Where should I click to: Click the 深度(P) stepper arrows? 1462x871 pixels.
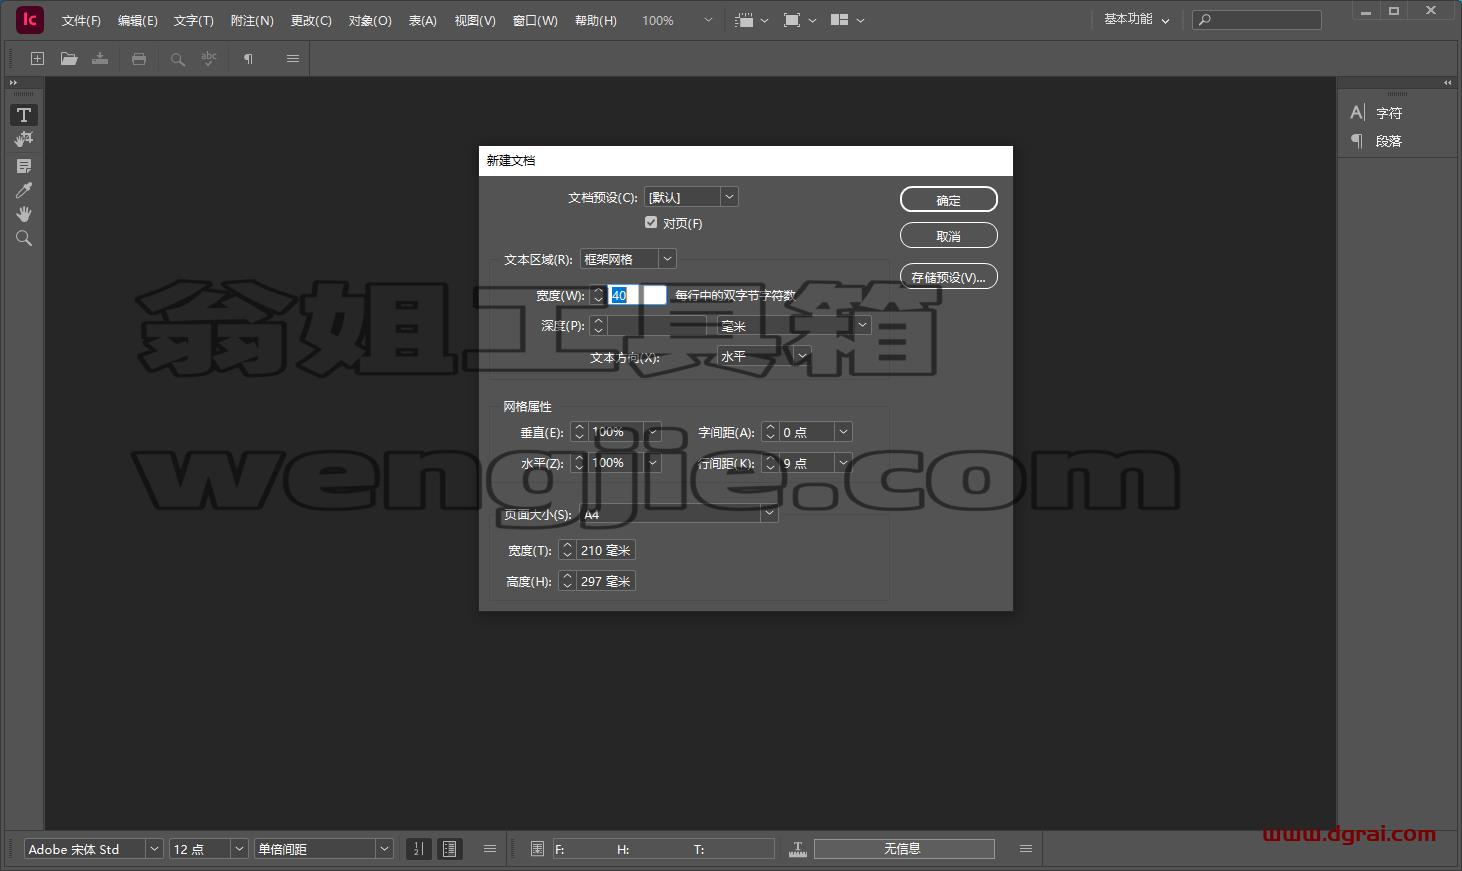tap(598, 326)
